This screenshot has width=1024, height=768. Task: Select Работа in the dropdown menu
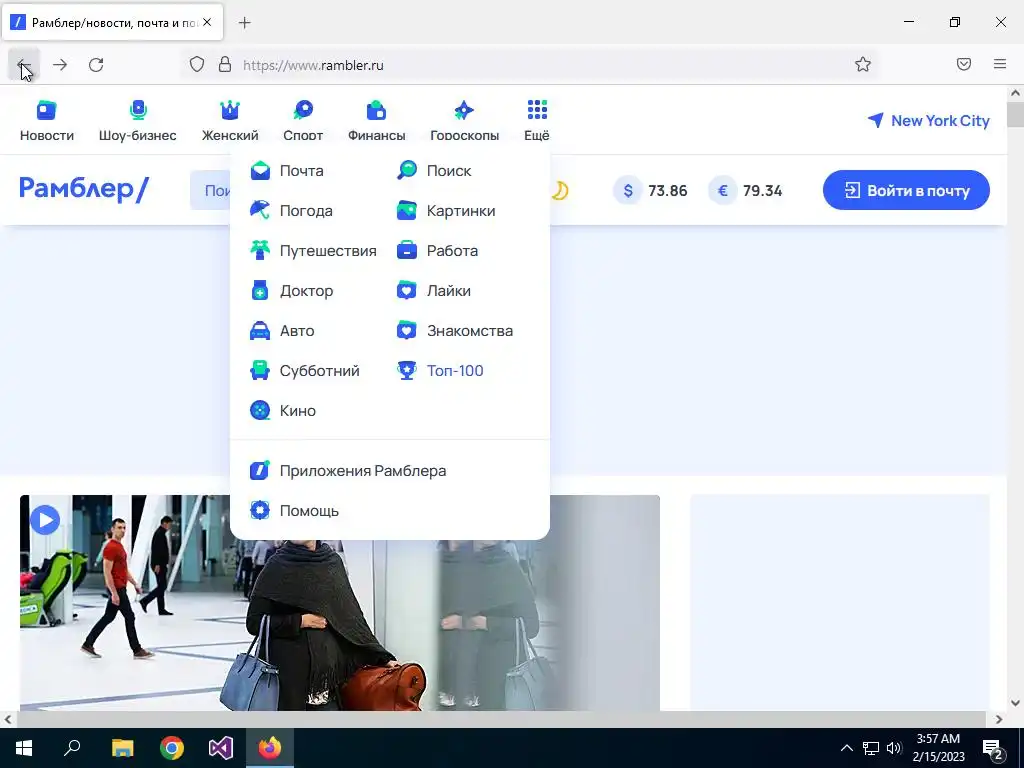click(x=438, y=251)
